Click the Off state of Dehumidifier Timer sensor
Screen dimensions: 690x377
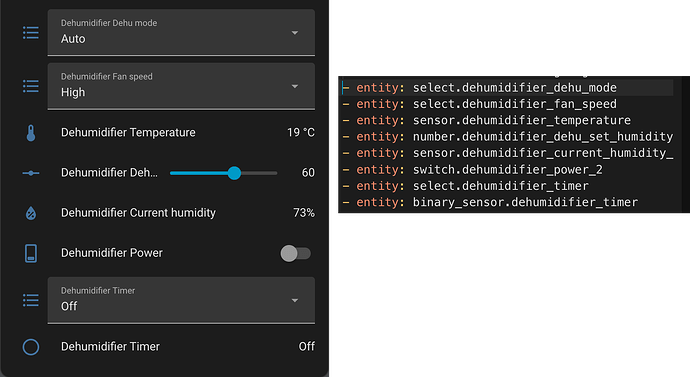point(307,347)
